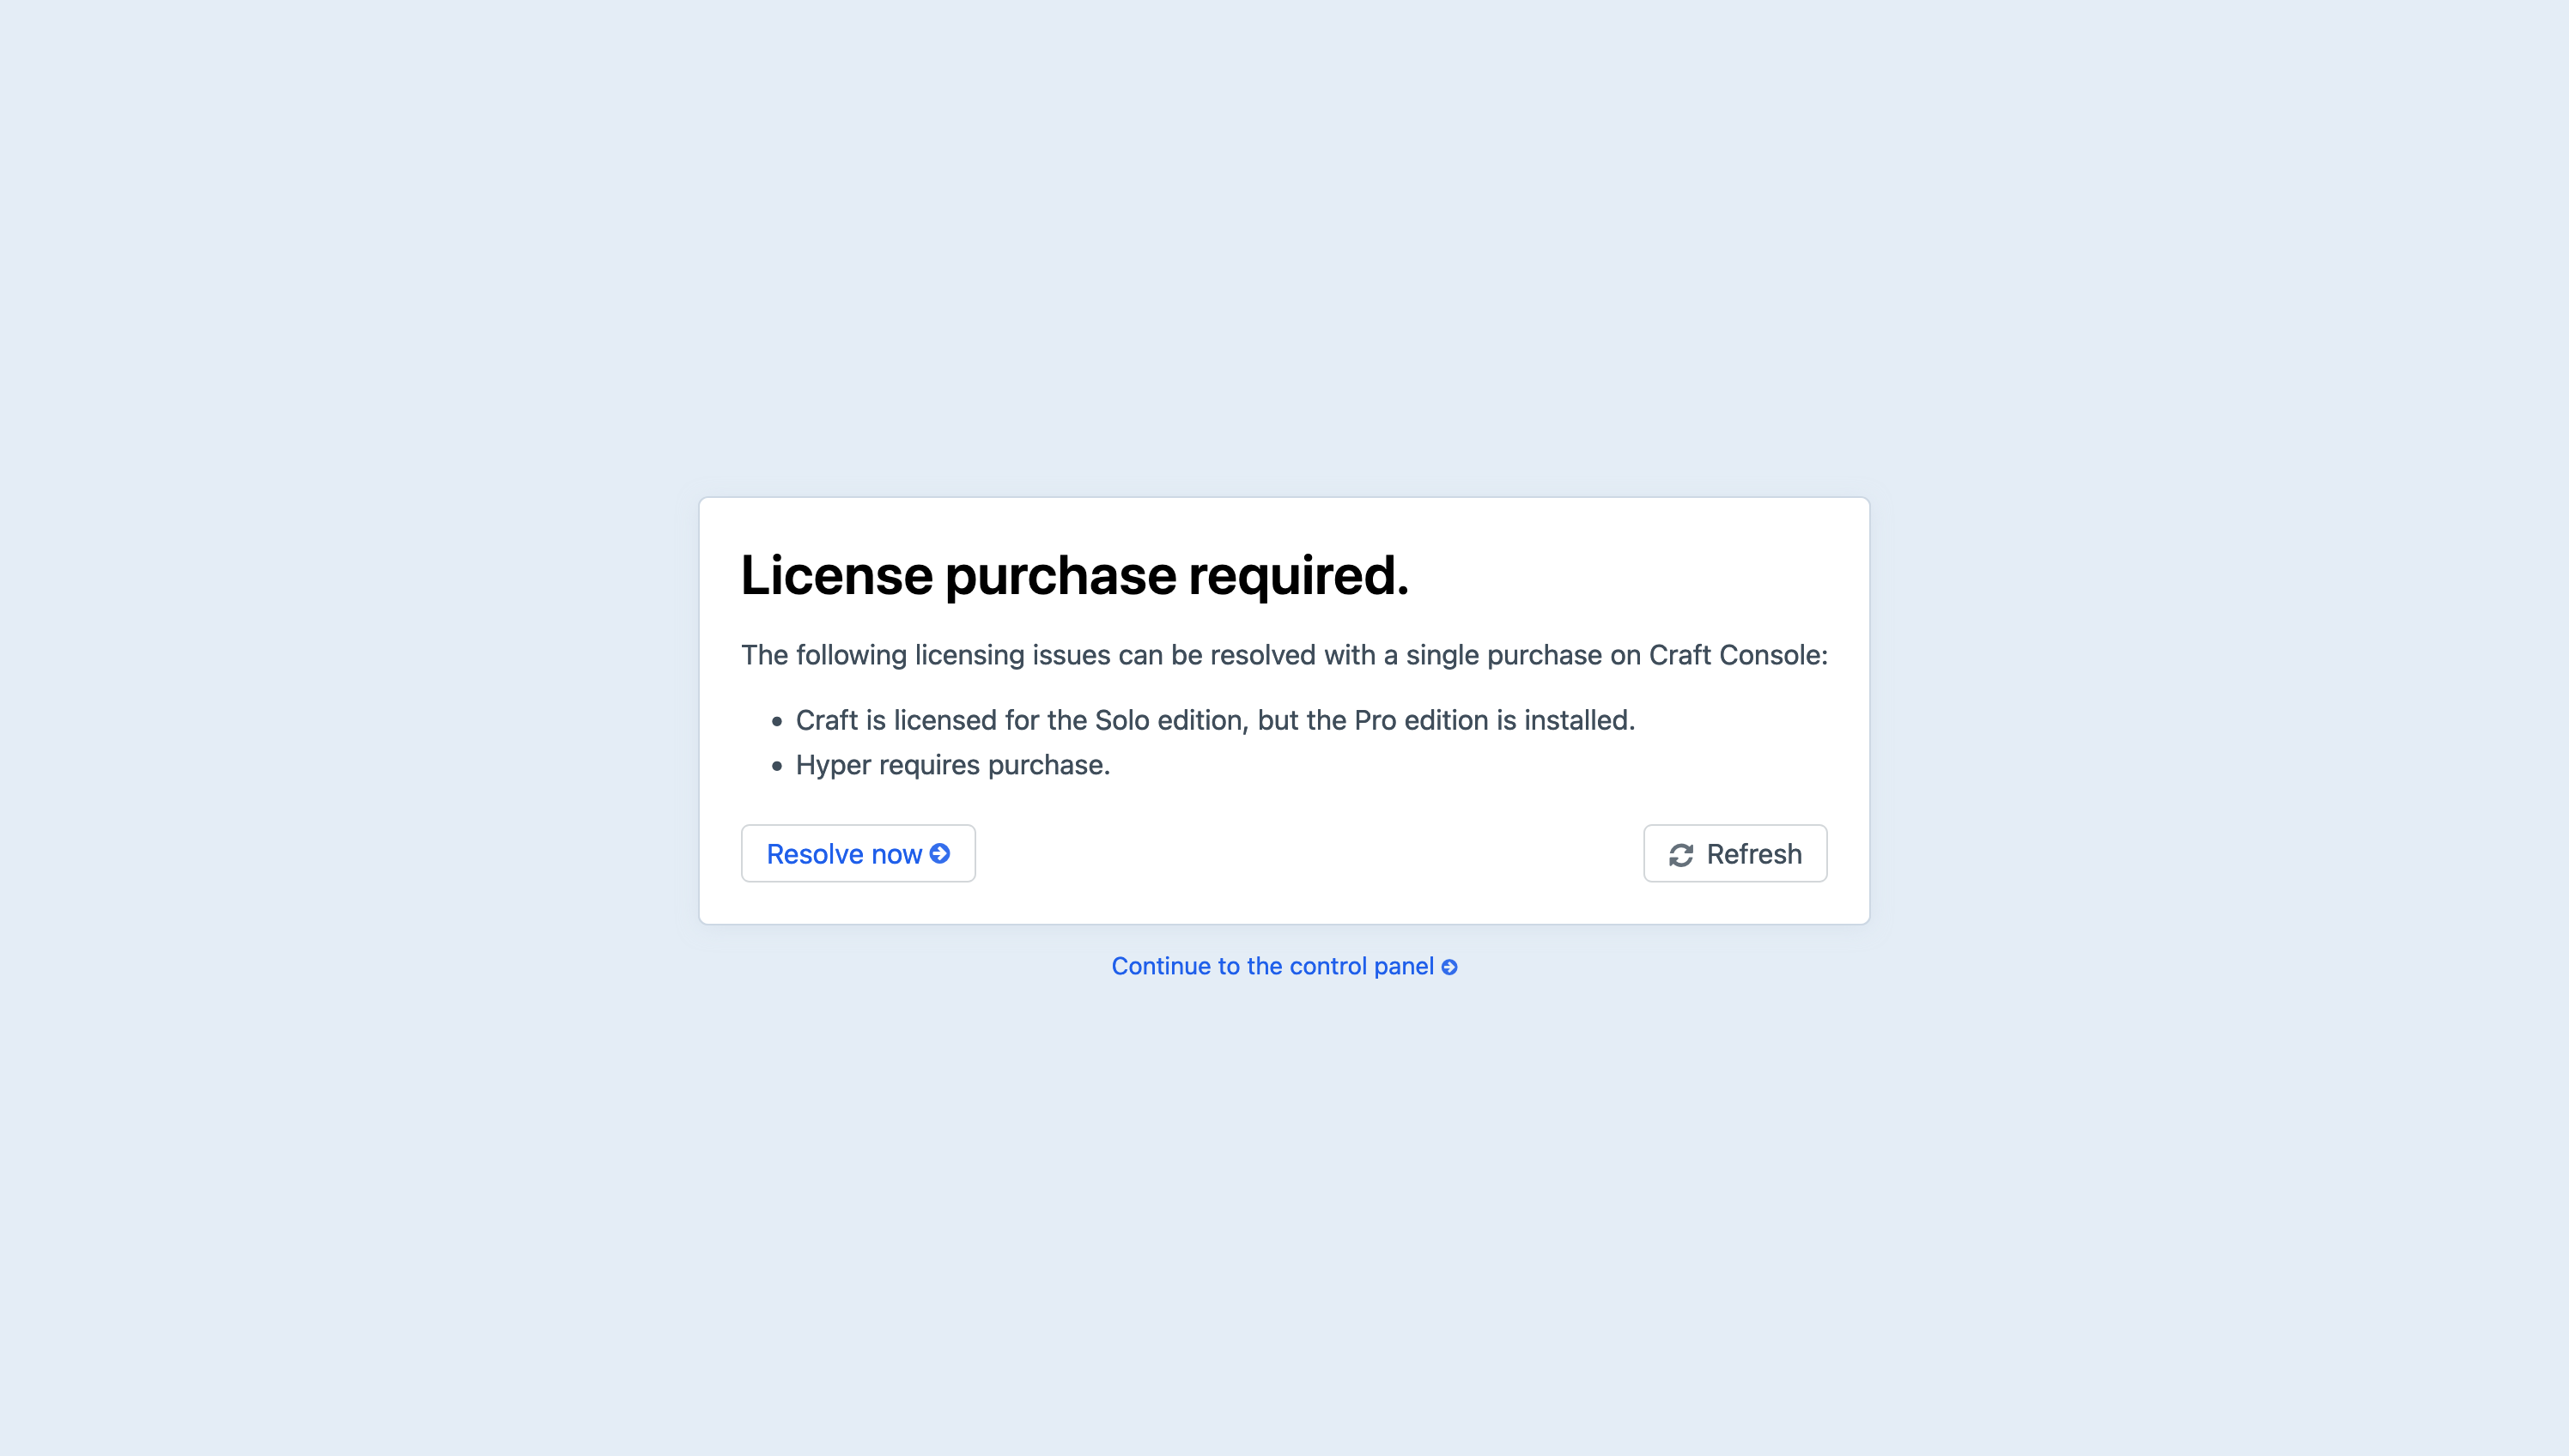Click the circular arrows refresh icon
Image resolution: width=2569 pixels, height=1456 pixels.
[1681, 855]
